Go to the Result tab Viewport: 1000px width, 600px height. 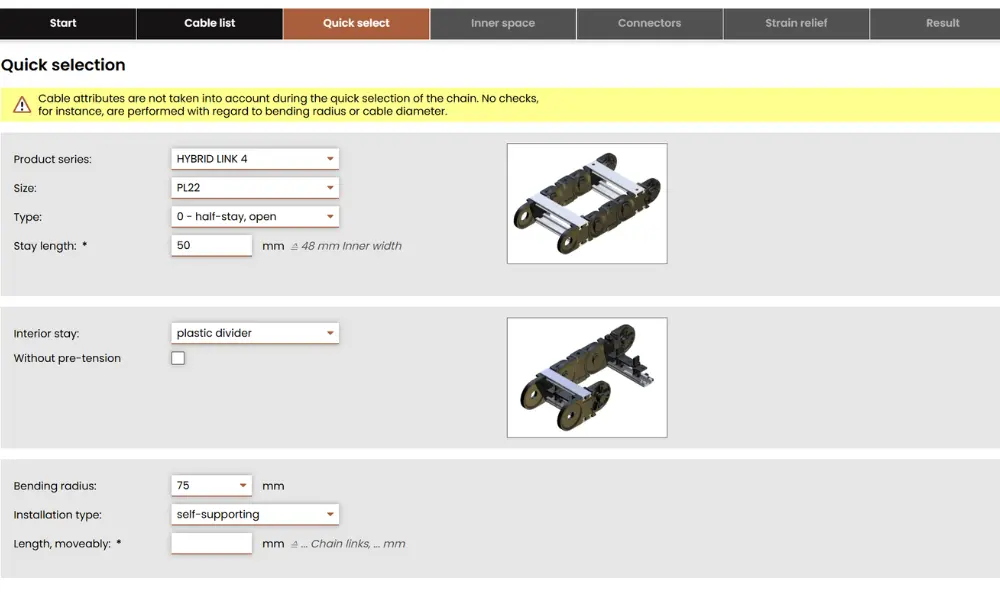pyautogui.click(x=935, y=24)
